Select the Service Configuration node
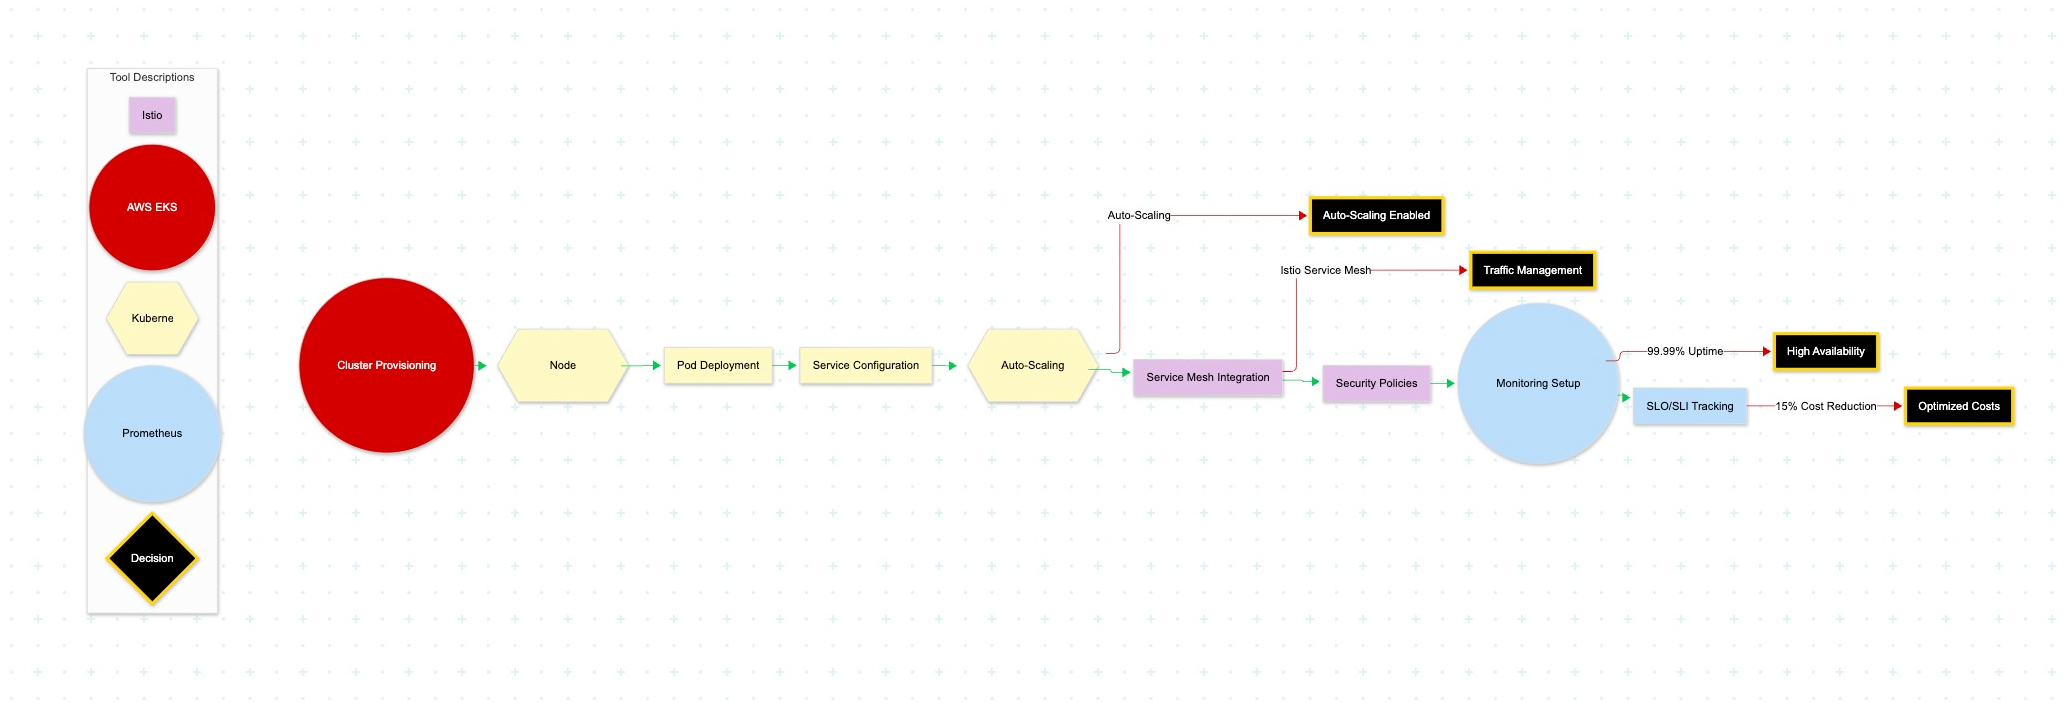2064x703 pixels. (x=865, y=365)
